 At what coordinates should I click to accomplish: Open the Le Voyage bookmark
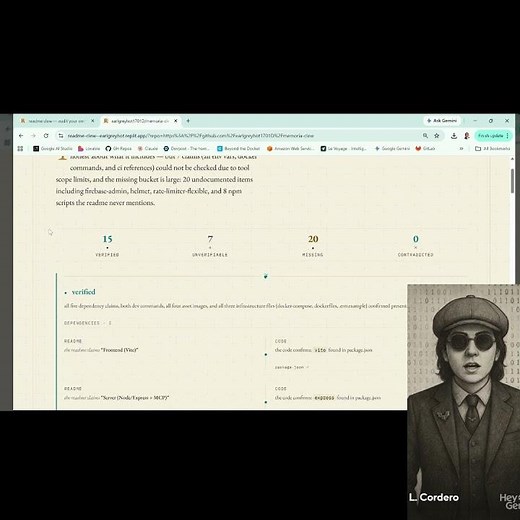pos(344,149)
